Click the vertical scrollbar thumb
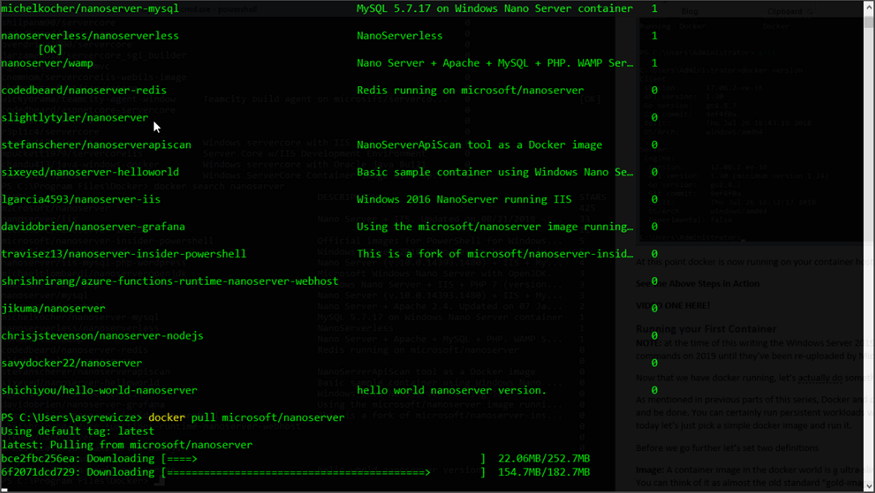 [x=869, y=21]
